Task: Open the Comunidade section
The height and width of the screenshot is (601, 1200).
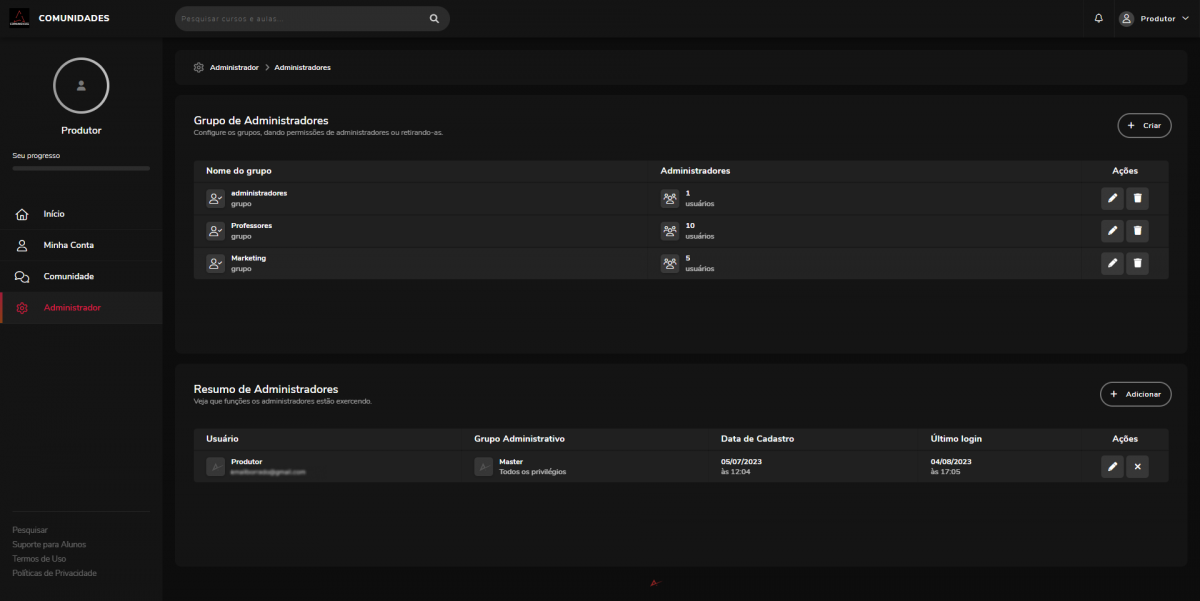Action: coord(68,276)
